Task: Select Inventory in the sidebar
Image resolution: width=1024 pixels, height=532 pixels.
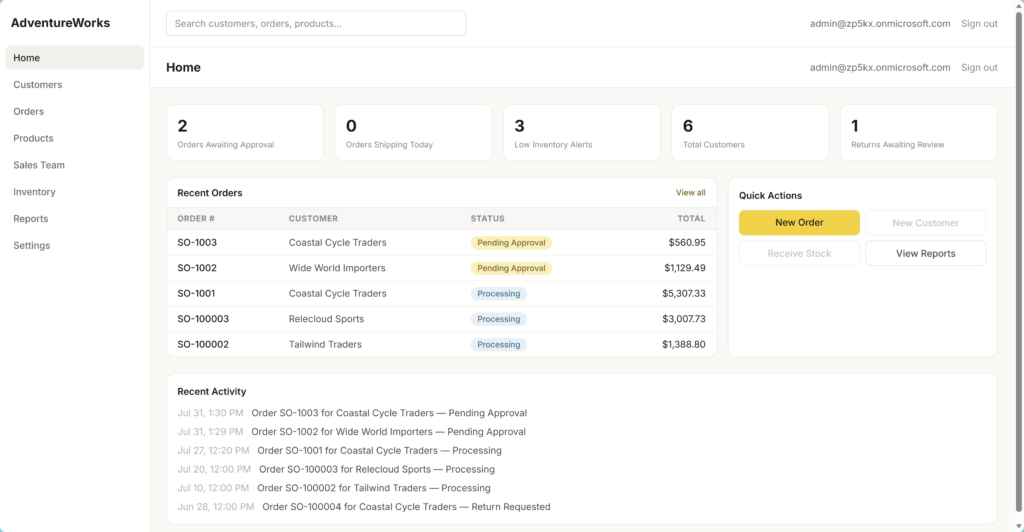Action: click(74, 191)
